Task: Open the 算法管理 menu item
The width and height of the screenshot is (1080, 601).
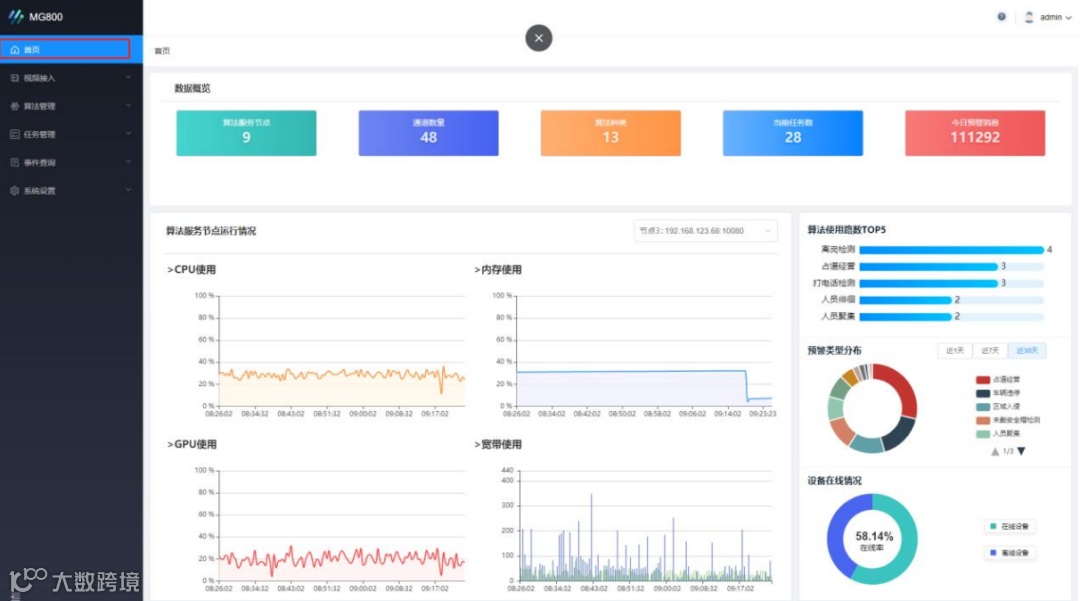Action: click(71, 106)
